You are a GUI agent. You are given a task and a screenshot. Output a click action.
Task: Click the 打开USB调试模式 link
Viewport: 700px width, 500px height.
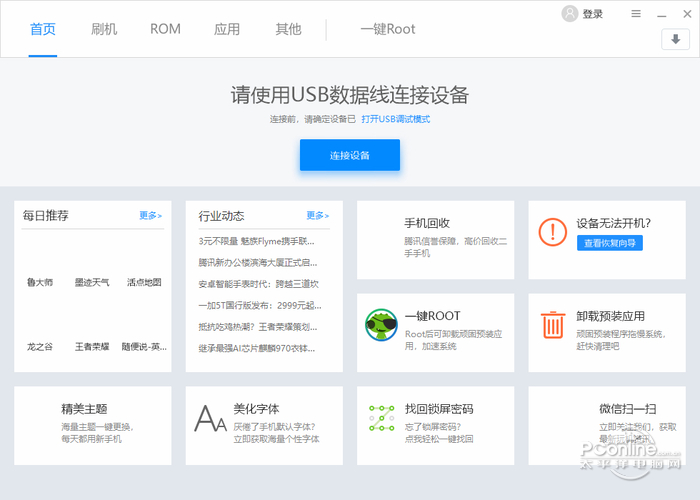tap(396, 119)
